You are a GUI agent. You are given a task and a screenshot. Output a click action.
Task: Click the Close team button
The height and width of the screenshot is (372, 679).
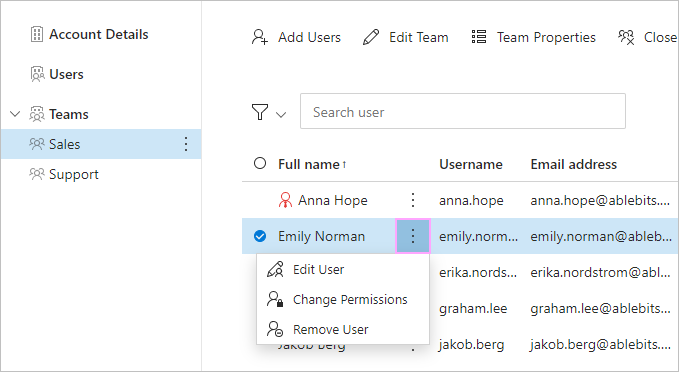point(648,37)
